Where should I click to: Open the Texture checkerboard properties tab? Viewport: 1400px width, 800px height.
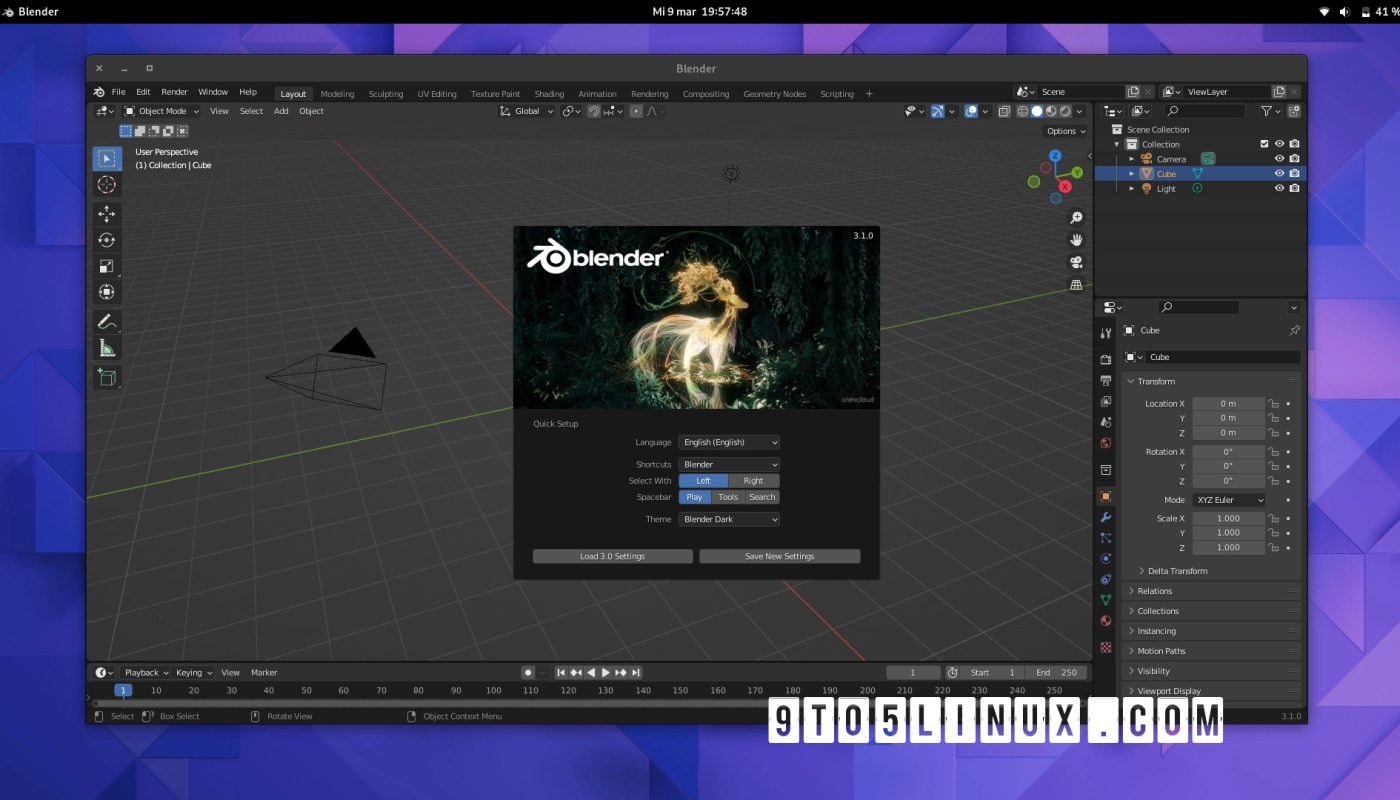pos(1105,647)
